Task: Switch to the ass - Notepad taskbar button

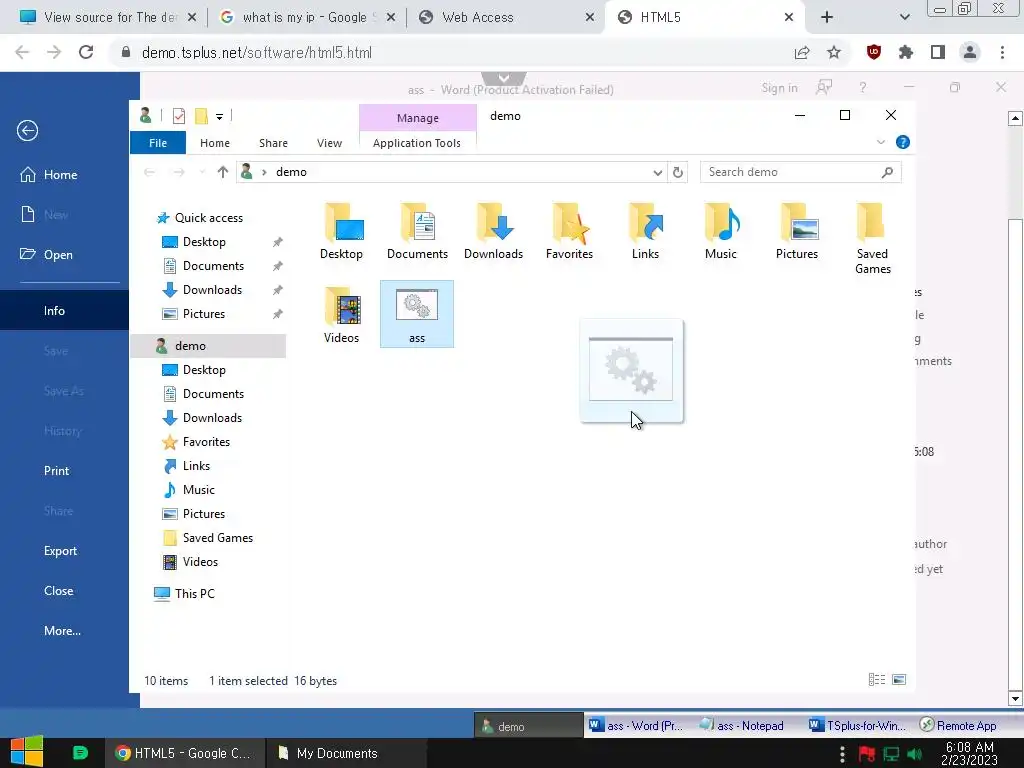Action: point(743,726)
